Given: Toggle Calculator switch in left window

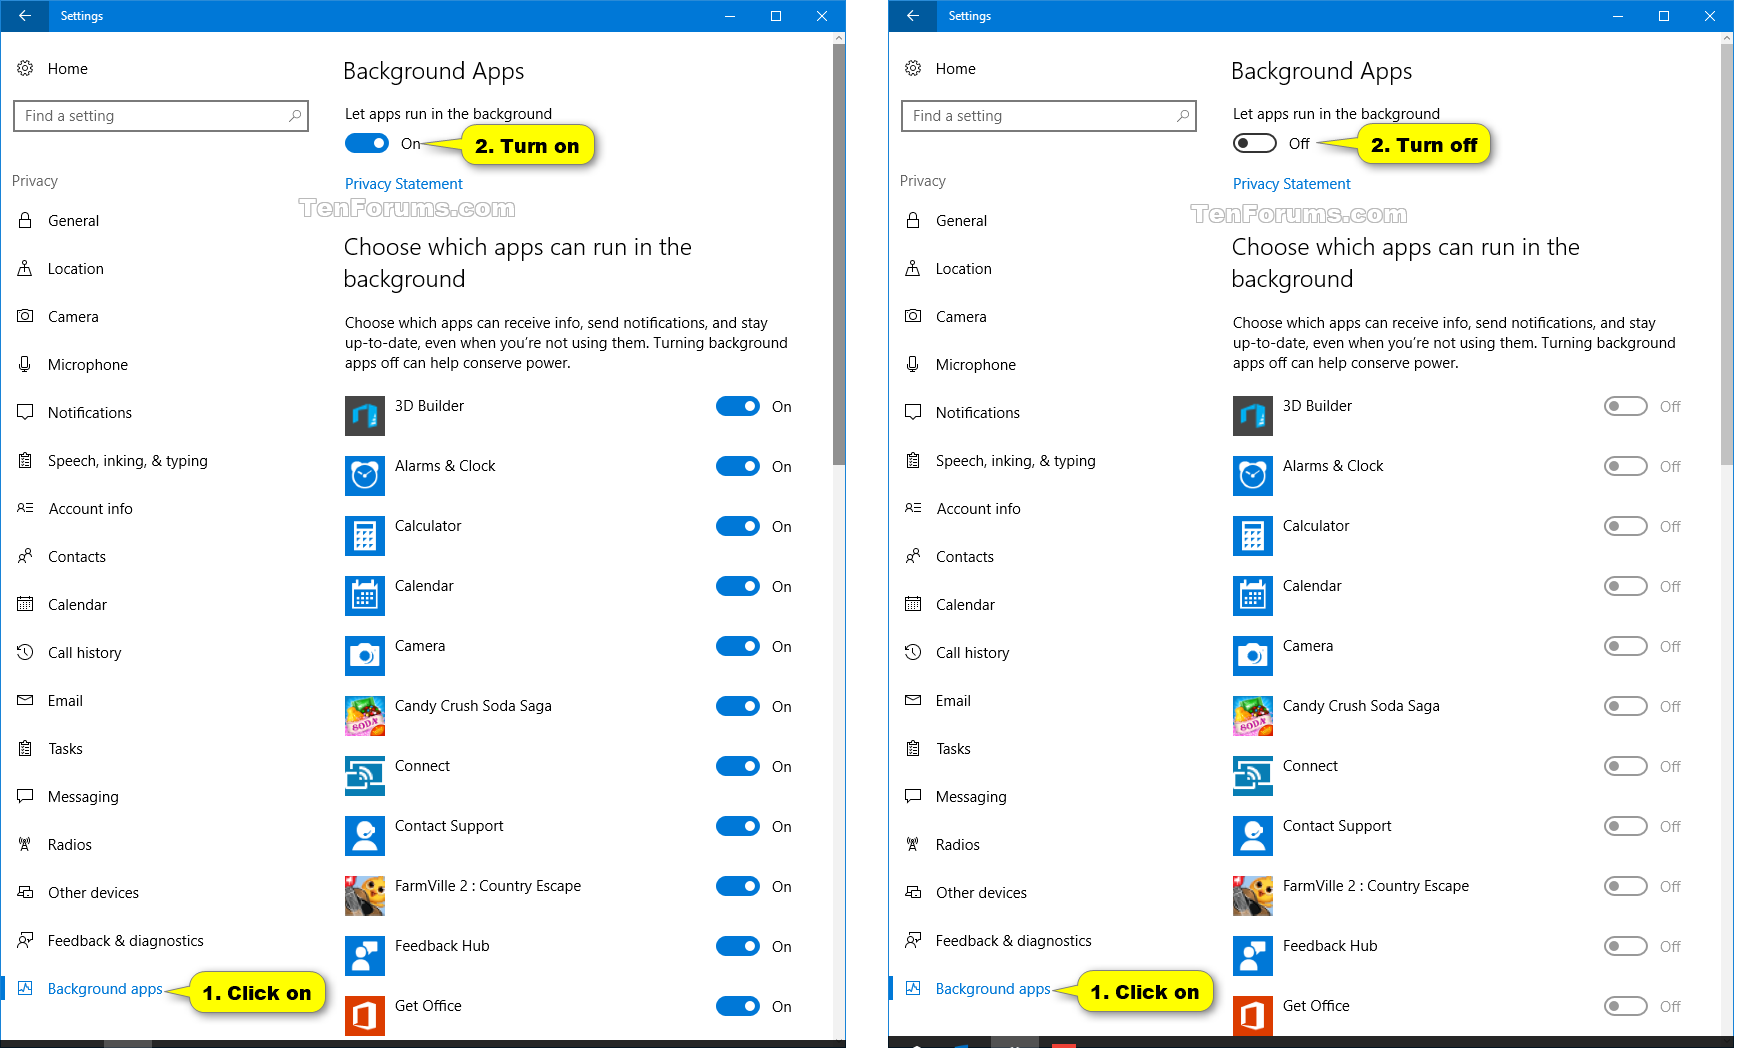Looking at the screenshot, I should (738, 526).
